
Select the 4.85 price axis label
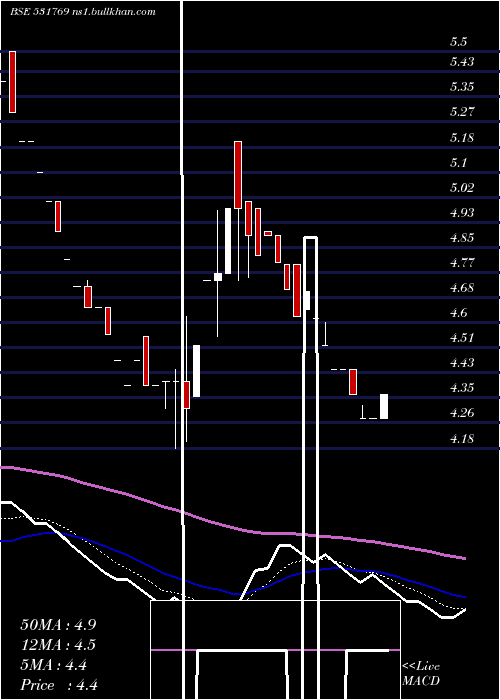[462, 238]
